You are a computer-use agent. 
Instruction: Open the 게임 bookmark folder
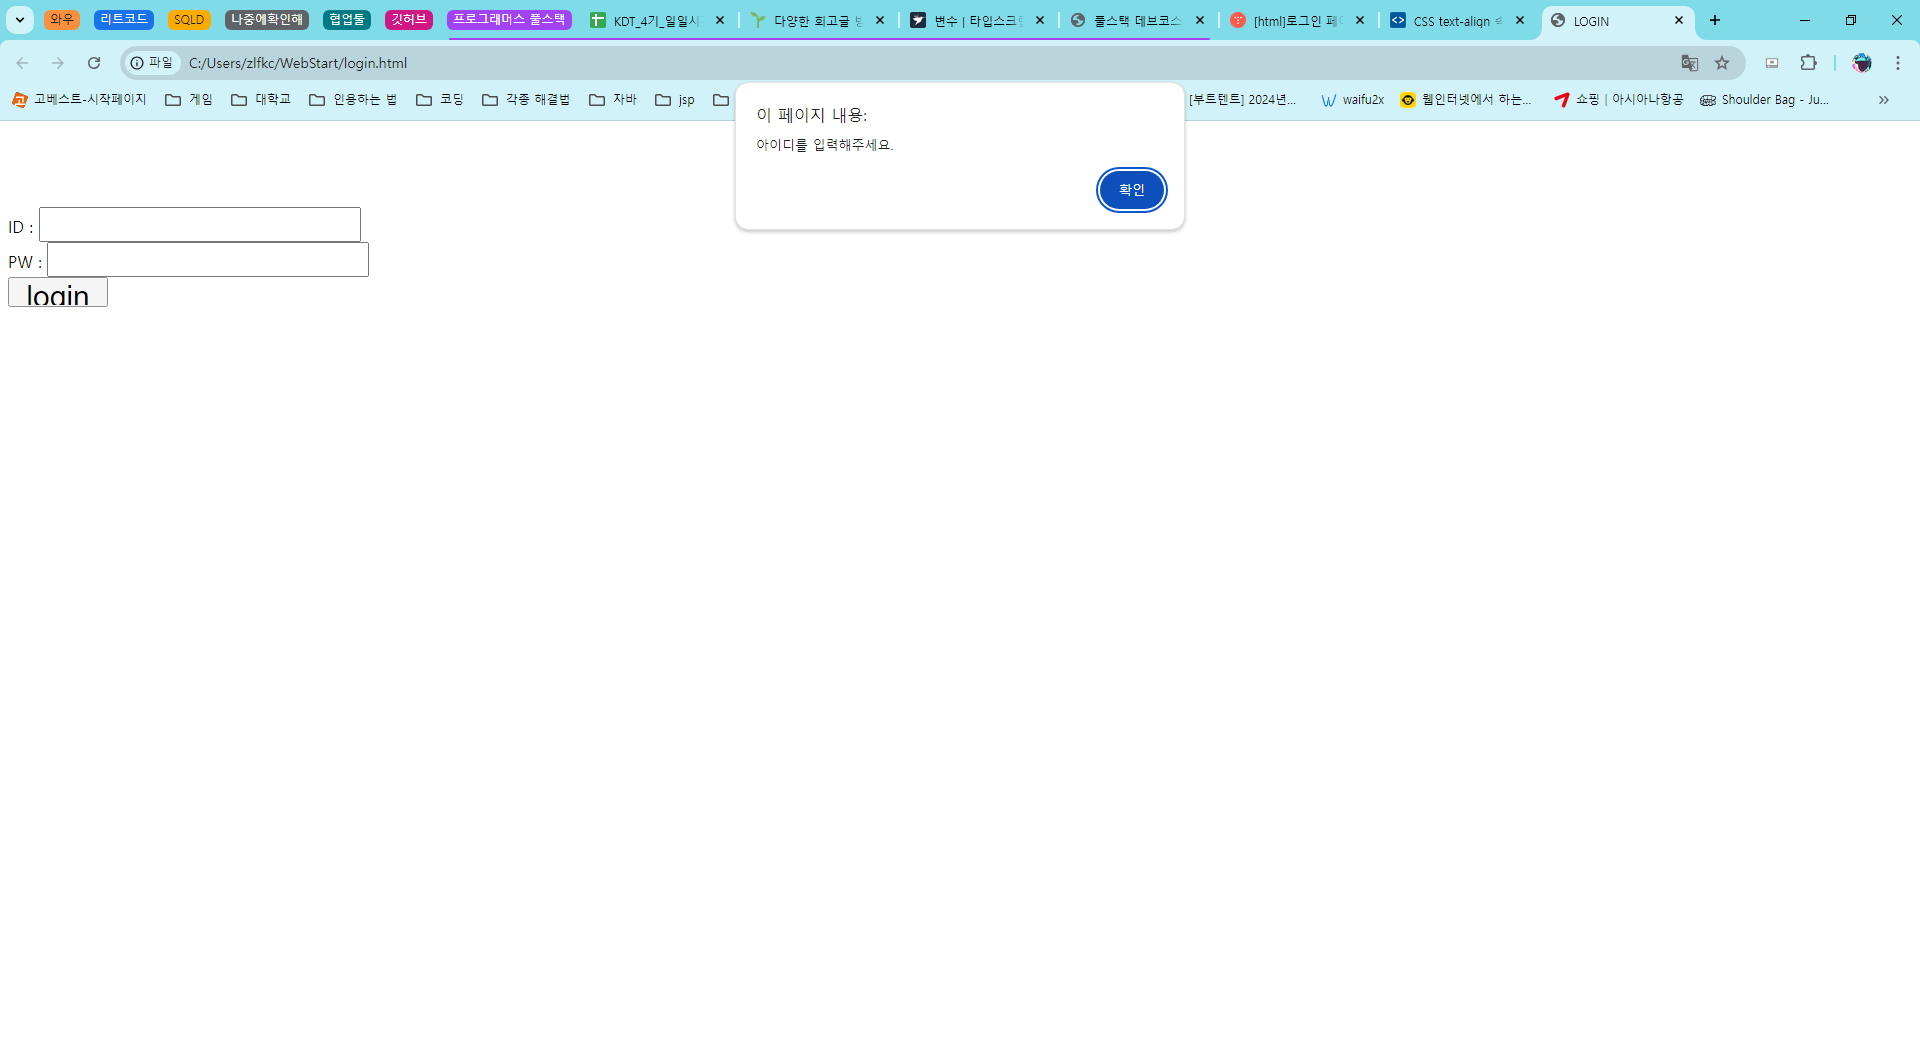pyautogui.click(x=189, y=100)
